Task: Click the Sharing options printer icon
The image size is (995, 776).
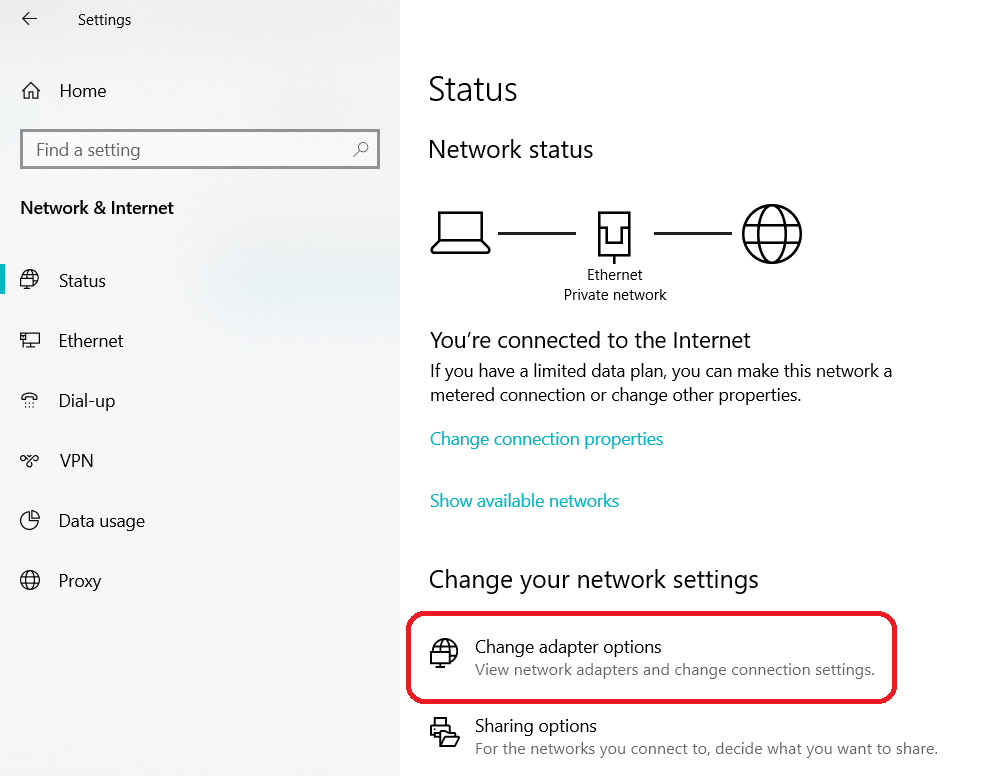Action: [443, 733]
